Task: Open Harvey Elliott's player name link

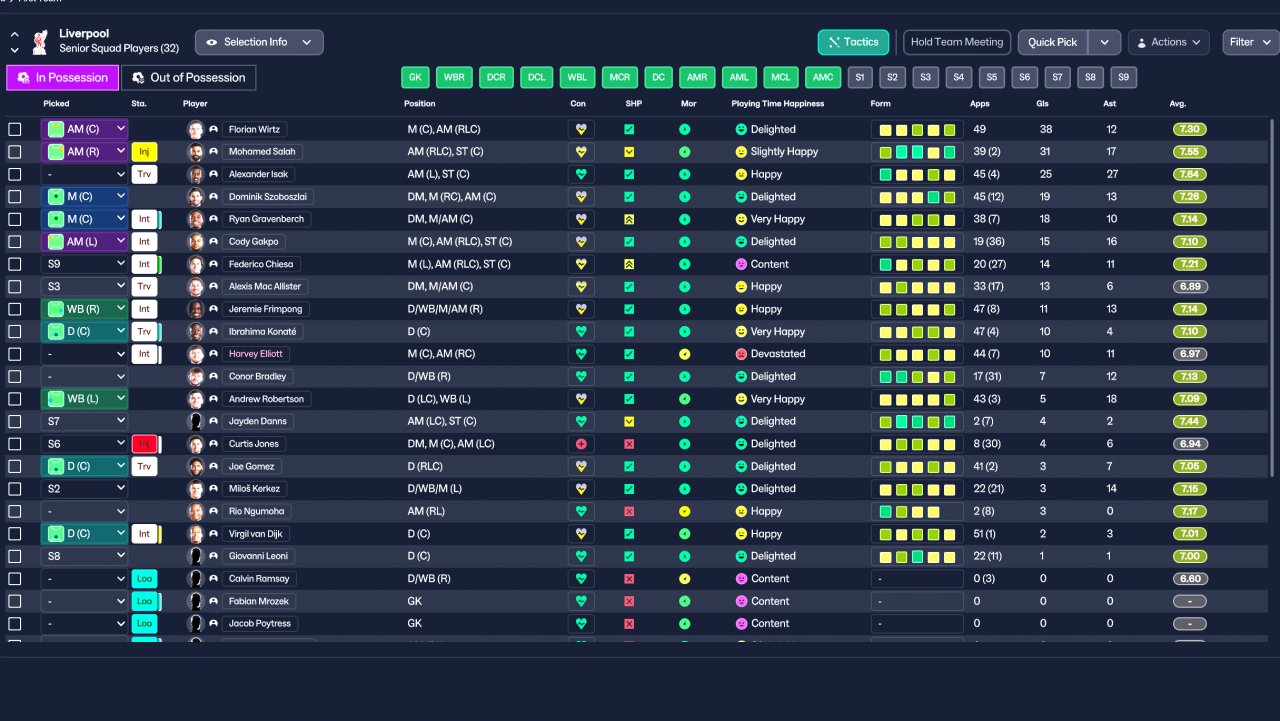Action: click(x=256, y=354)
